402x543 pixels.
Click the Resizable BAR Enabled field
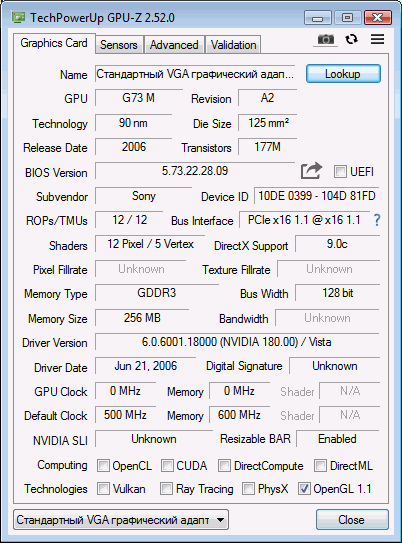338,439
